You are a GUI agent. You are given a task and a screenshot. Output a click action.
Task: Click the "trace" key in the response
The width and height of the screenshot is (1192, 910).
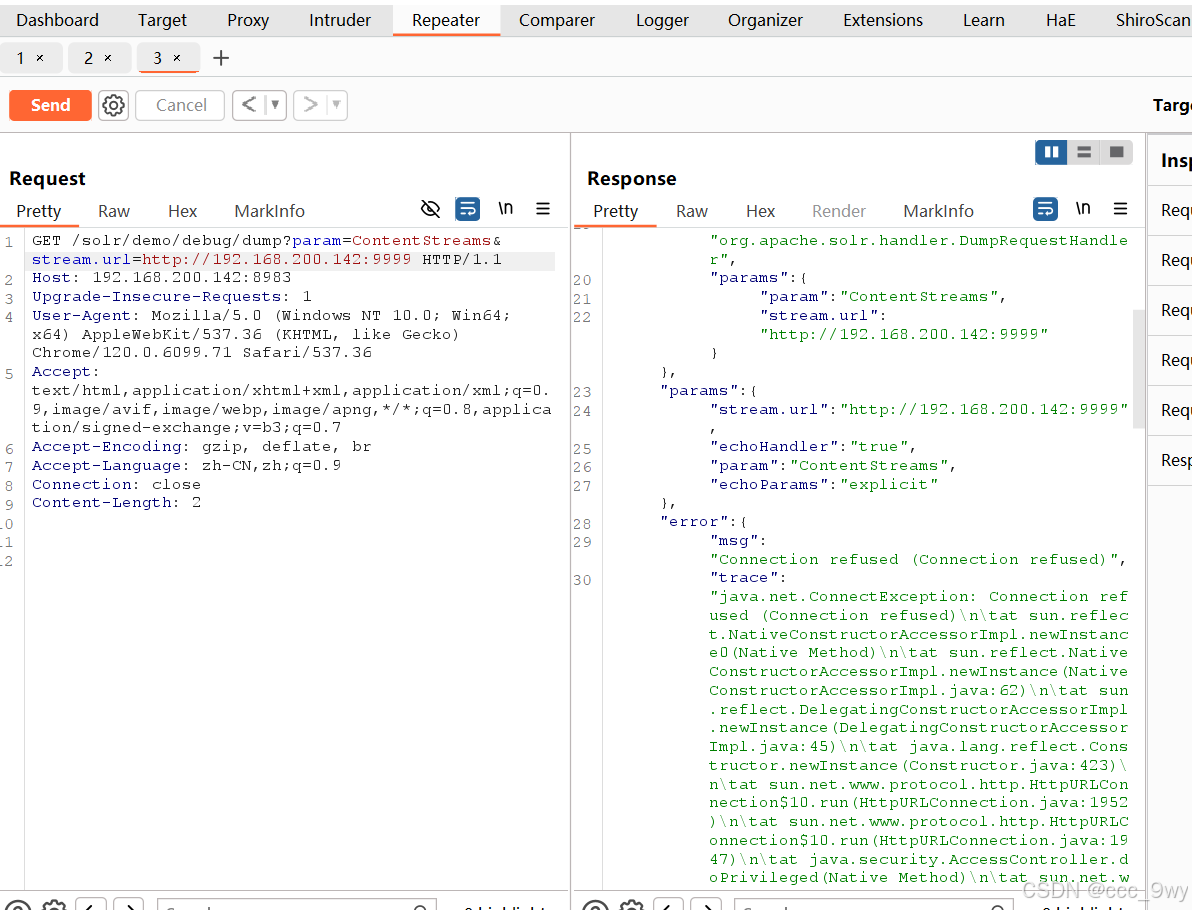(x=743, y=578)
